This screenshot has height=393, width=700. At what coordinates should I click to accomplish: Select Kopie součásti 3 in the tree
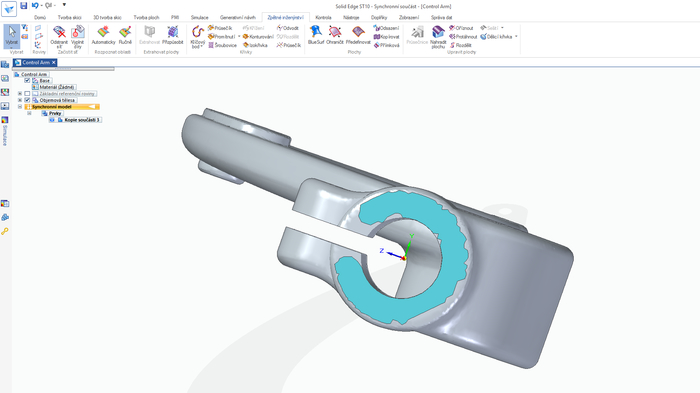(79, 120)
